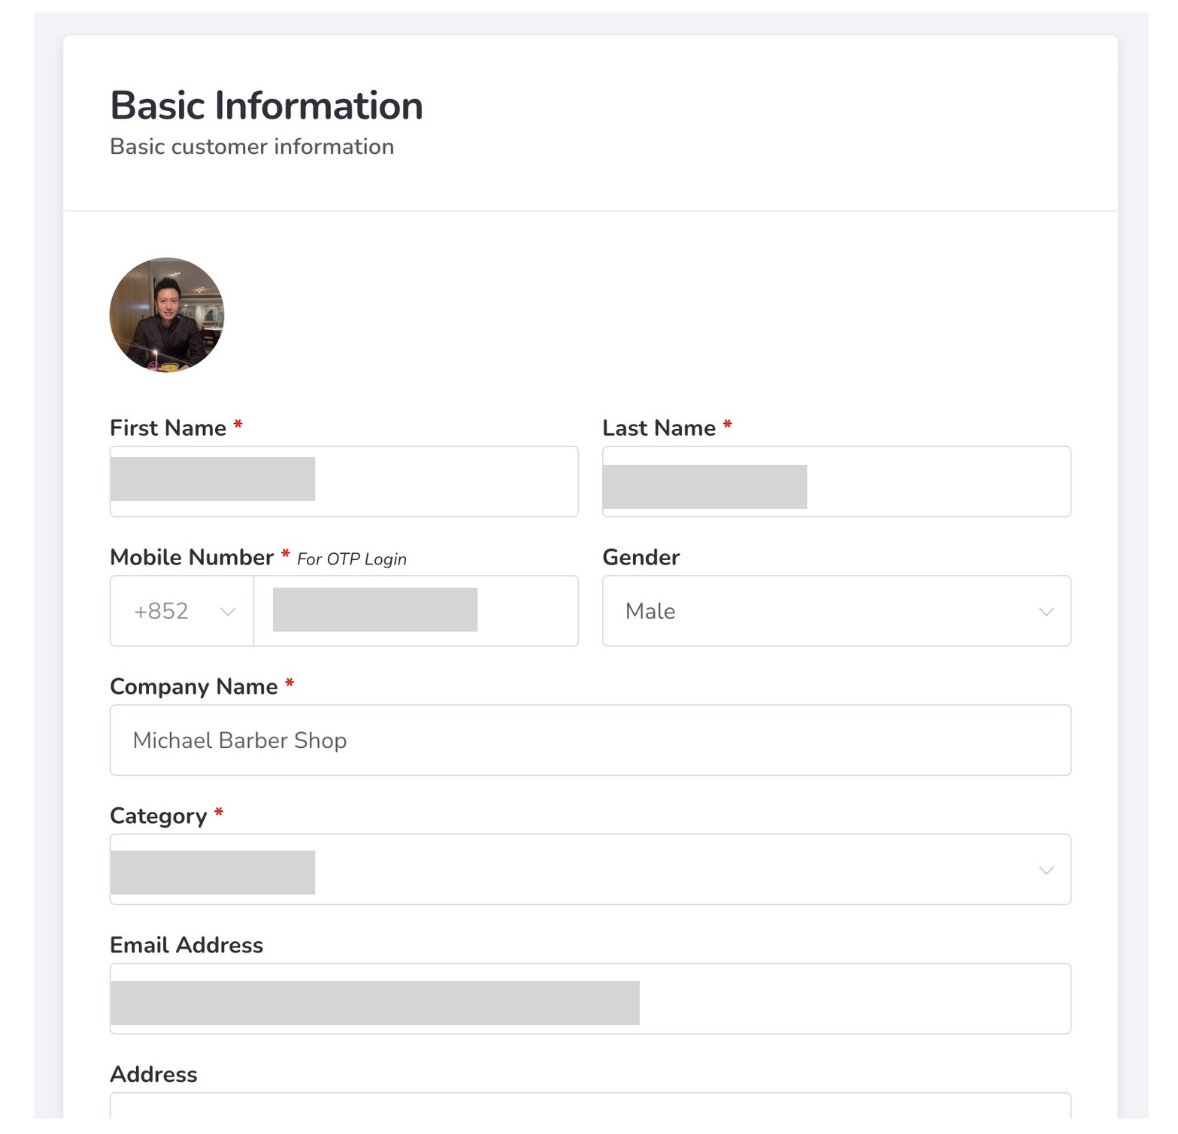
Task: Expand the Category chevron arrow
Action: tap(1046, 870)
